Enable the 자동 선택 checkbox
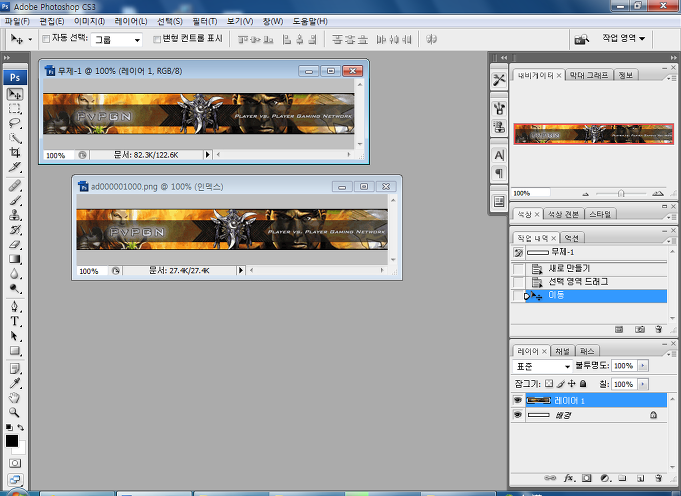This screenshot has width=681, height=496. (46, 39)
